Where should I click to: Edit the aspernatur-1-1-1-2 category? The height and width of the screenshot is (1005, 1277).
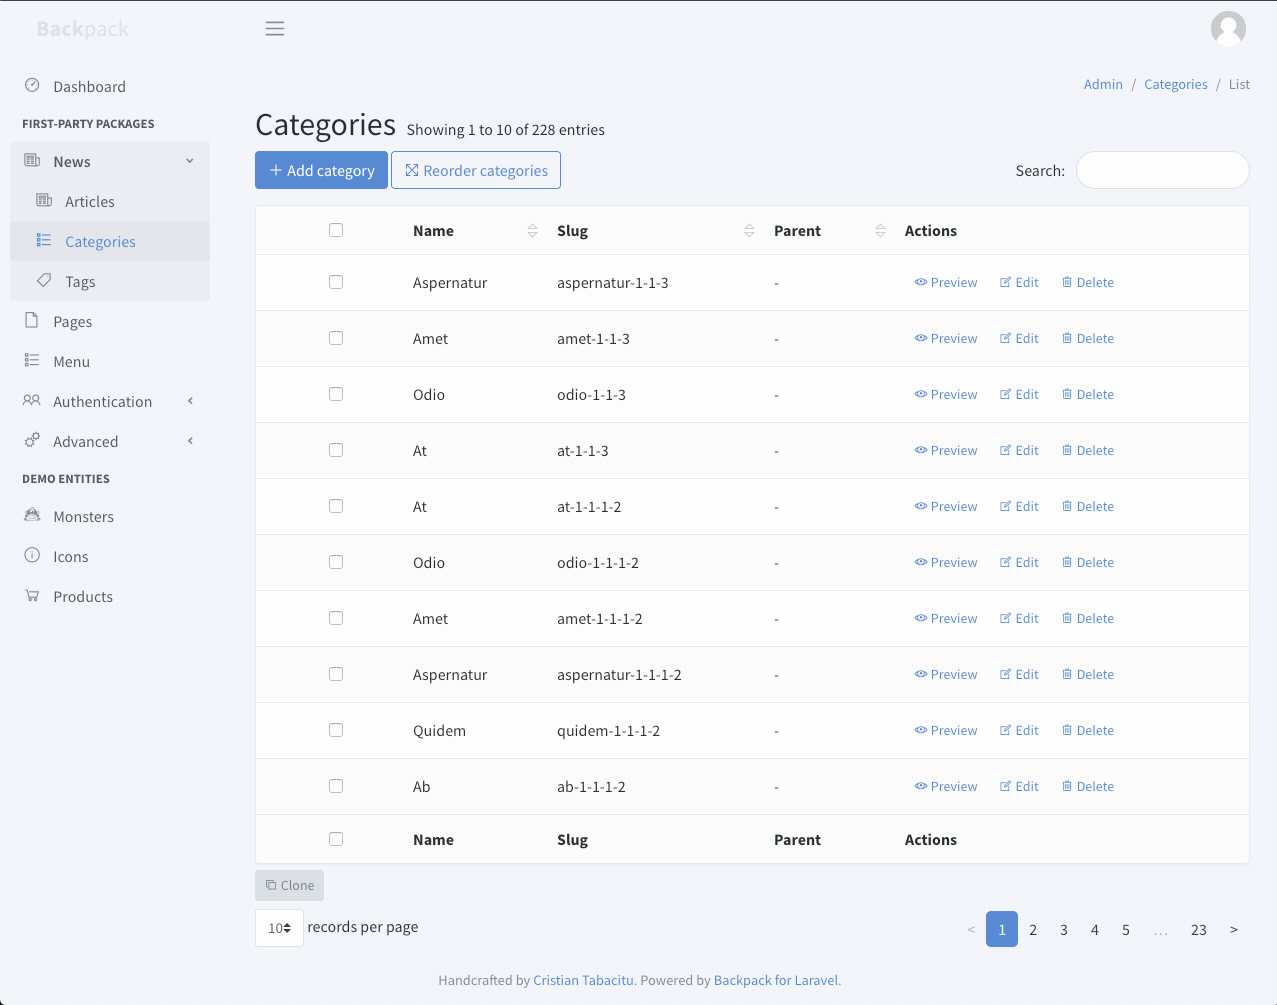[x=1019, y=675]
